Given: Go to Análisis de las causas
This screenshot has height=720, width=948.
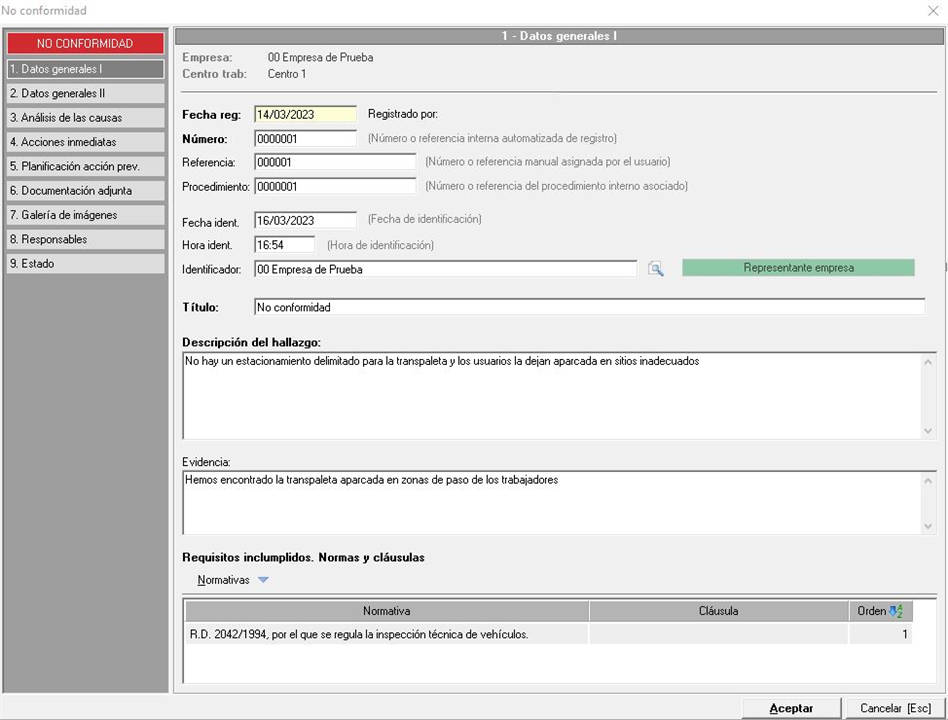Looking at the screenshot, I should pyautogui.click(x=85, y=118).
